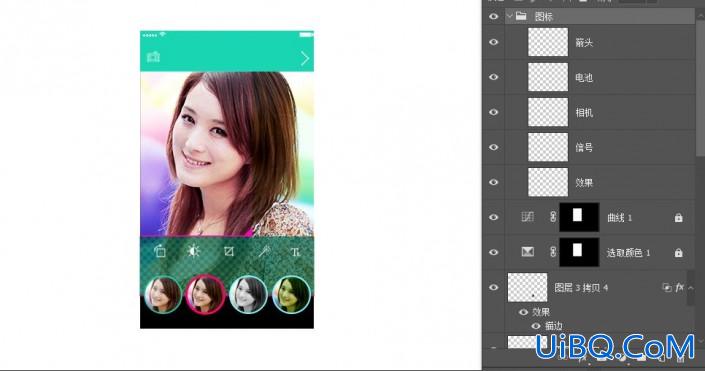Select the layer mask of 曲线 1

[x=579, y=217]
